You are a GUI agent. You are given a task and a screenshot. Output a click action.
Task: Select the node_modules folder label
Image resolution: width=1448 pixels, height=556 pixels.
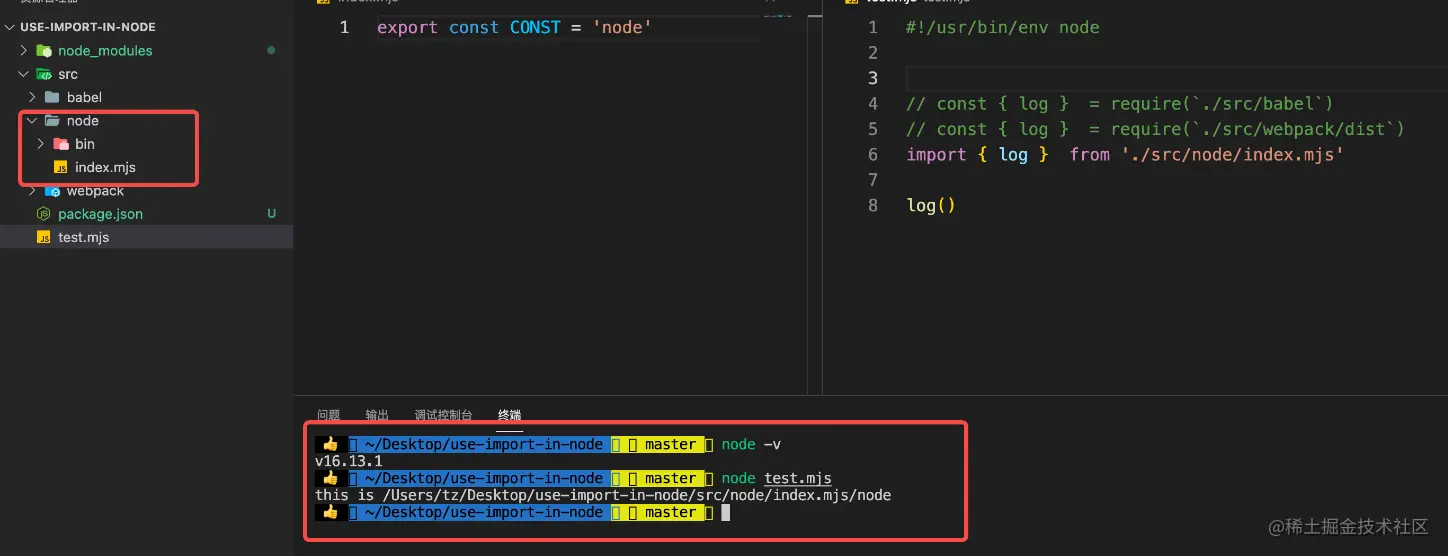(105, 50)
